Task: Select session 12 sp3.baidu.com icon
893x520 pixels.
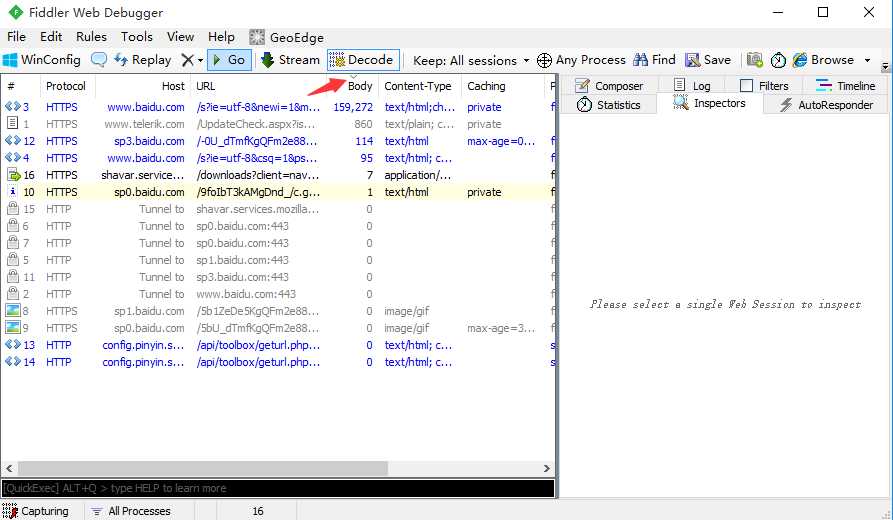Action: coord(13,141)
